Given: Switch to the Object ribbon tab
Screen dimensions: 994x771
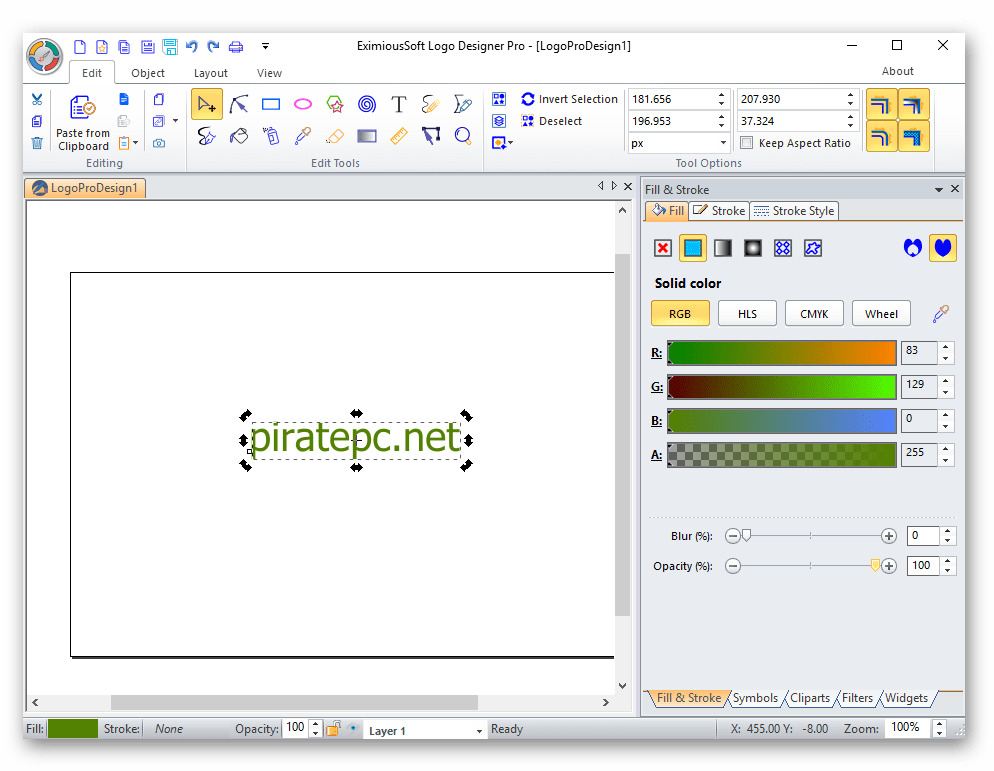Looking at the screenshot, I should (147, 73).
